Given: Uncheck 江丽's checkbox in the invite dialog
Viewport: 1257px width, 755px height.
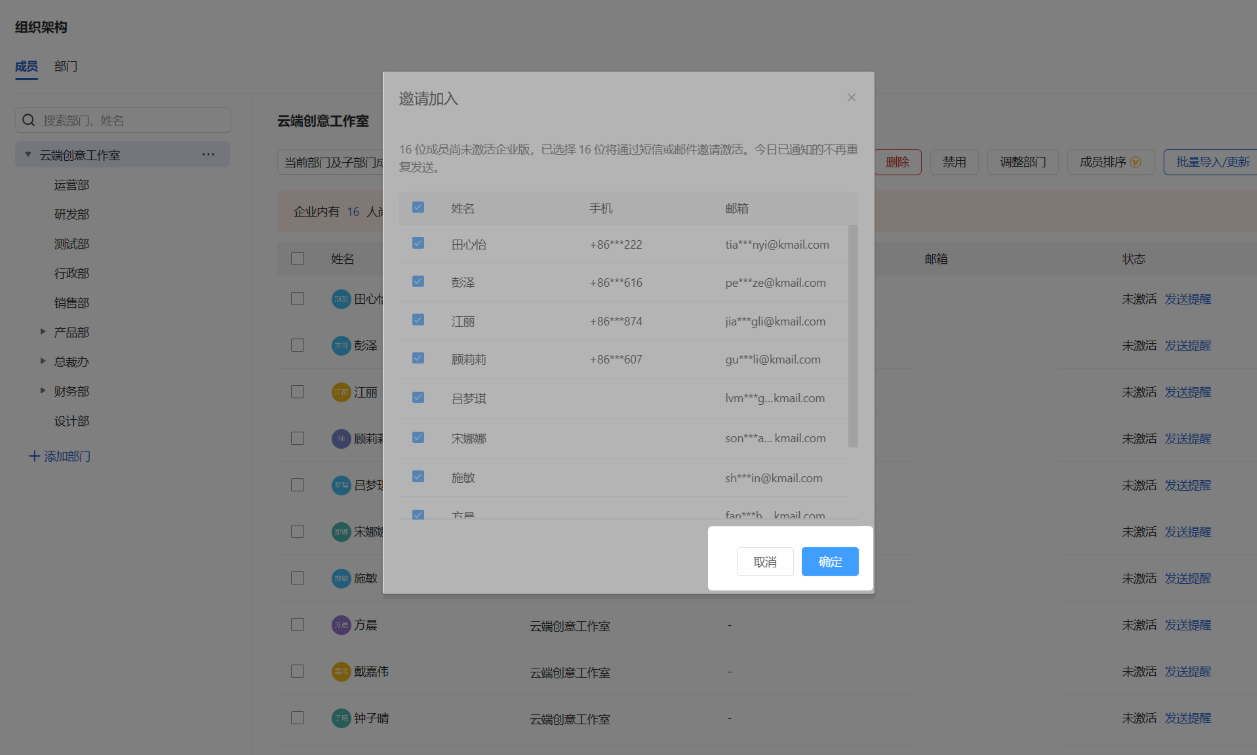Looking at the screenshot, I should [418, 321].
